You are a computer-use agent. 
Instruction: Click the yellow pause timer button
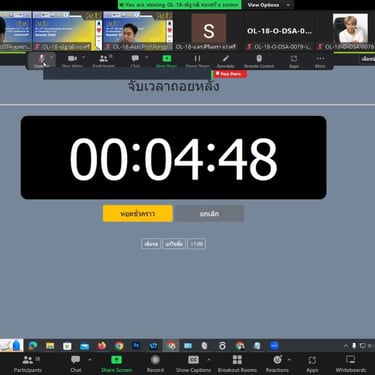pos(138,213)
